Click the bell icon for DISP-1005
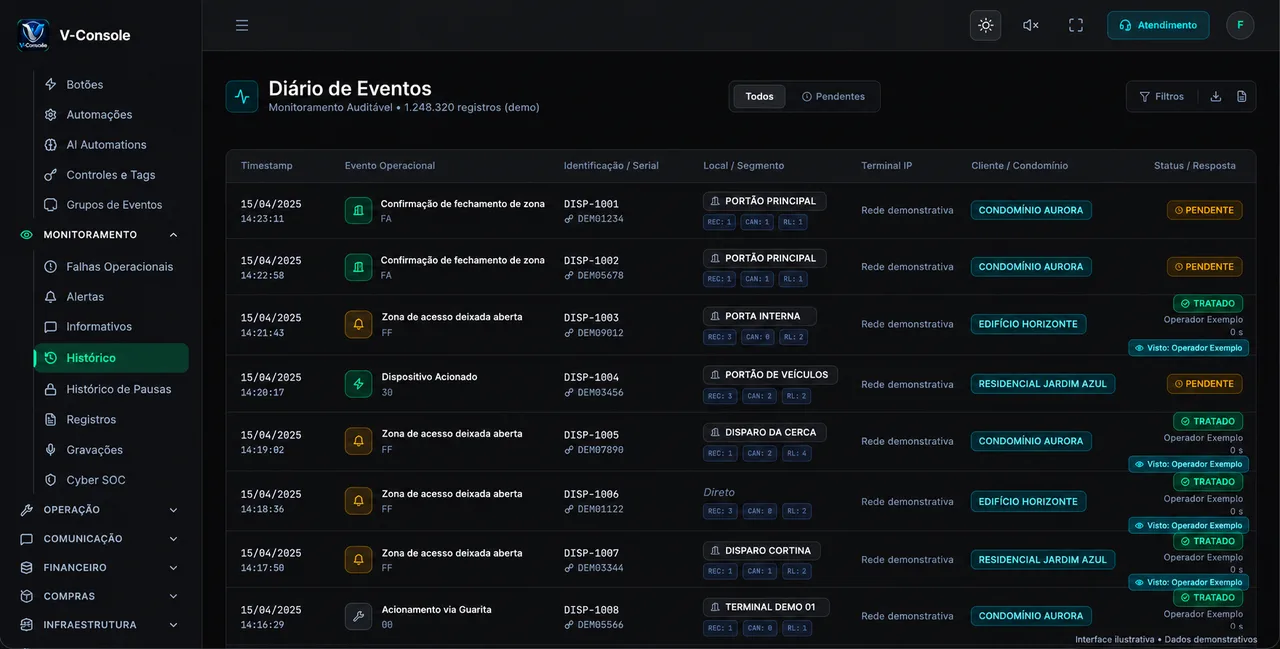The height and width of the screenshot is (649, 1280). tap(358, 441)
